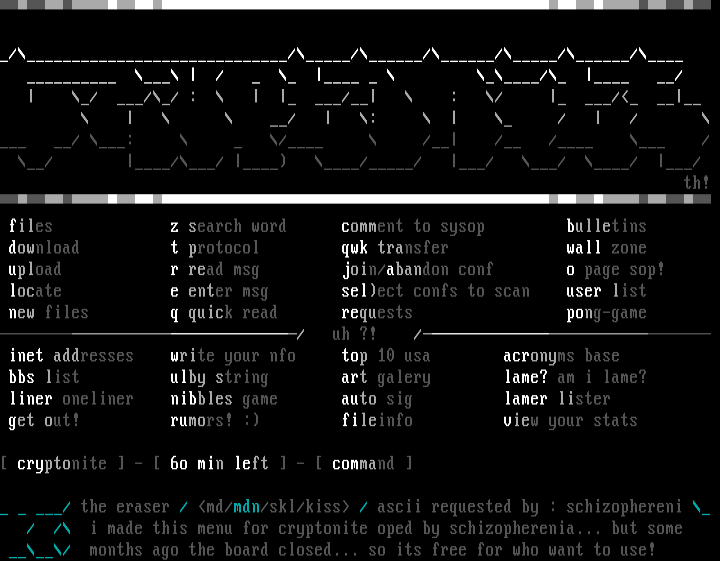The image size is (720, 561).
Task: Select 'bbs list' menu item
Action: [x=44, y=378]
